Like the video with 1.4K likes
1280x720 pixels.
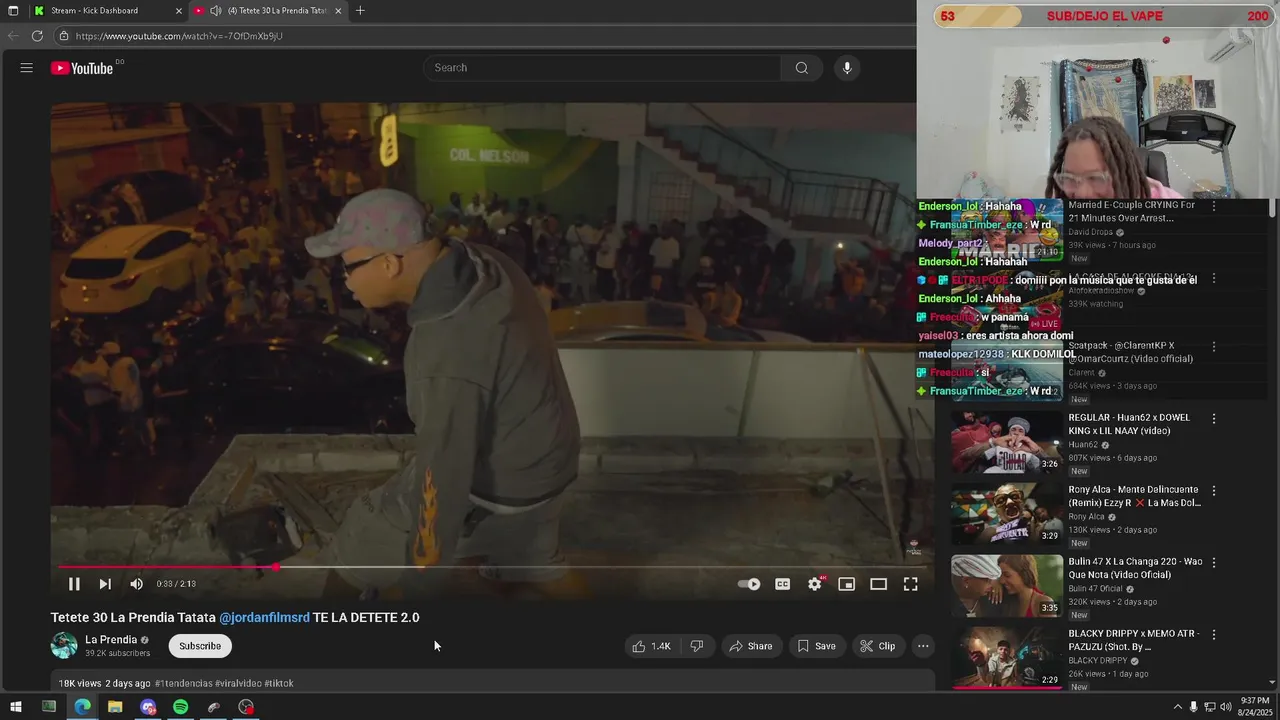[651, 646]
